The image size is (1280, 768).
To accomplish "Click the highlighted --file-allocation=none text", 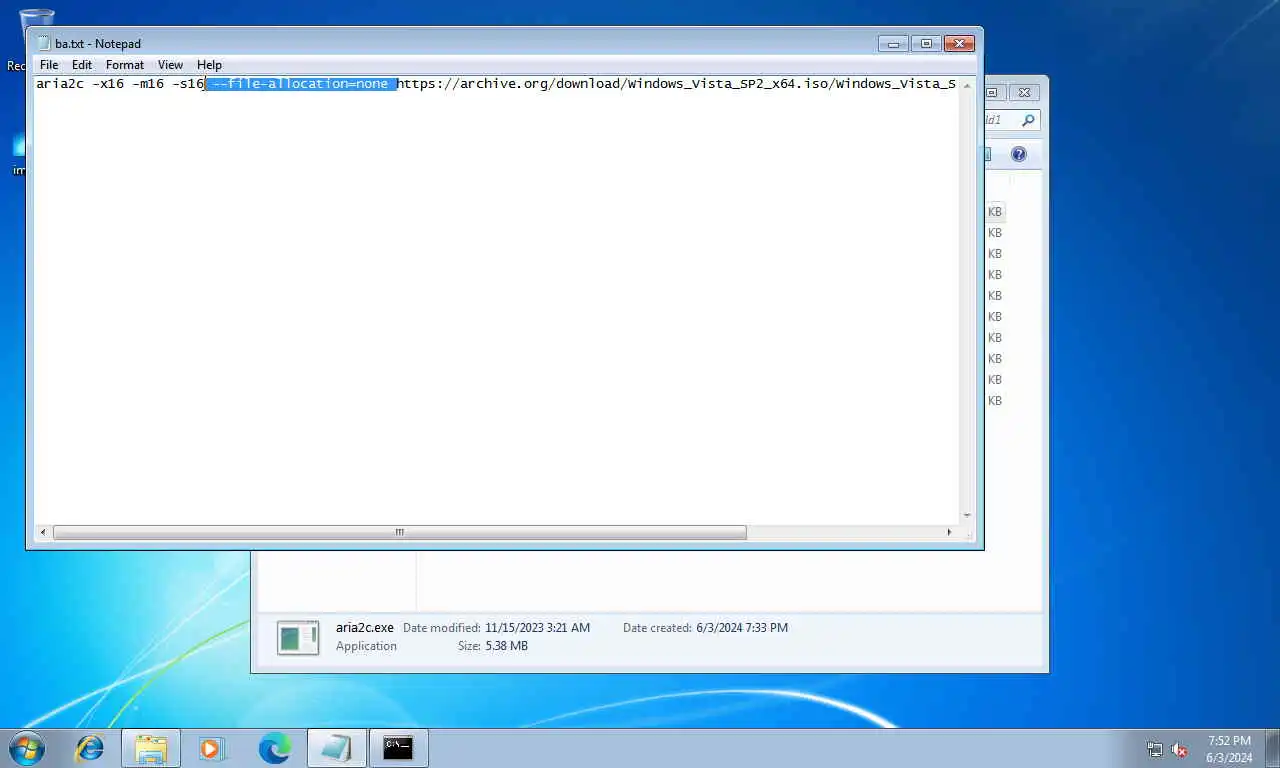I will coord(301,84).
